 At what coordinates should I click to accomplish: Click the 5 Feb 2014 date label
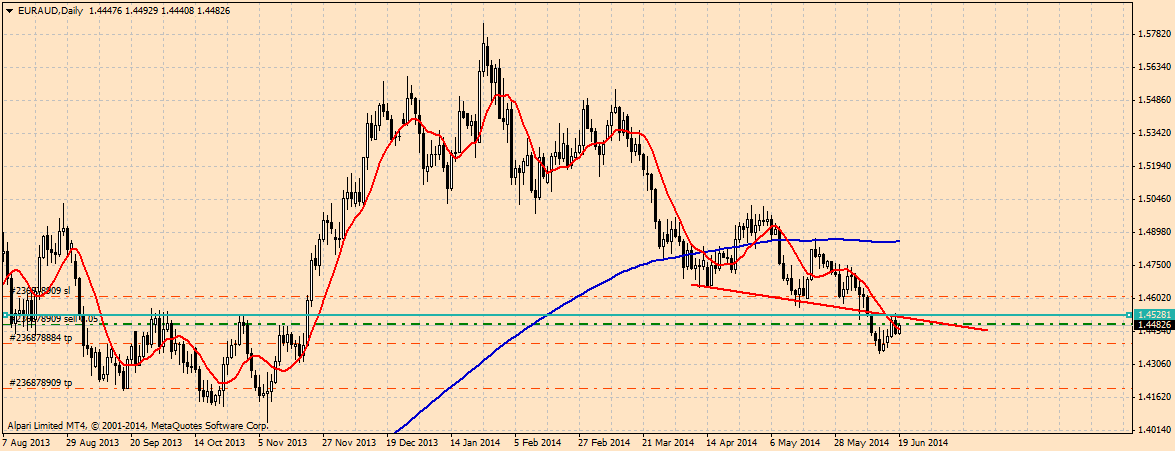click(537, 443)
